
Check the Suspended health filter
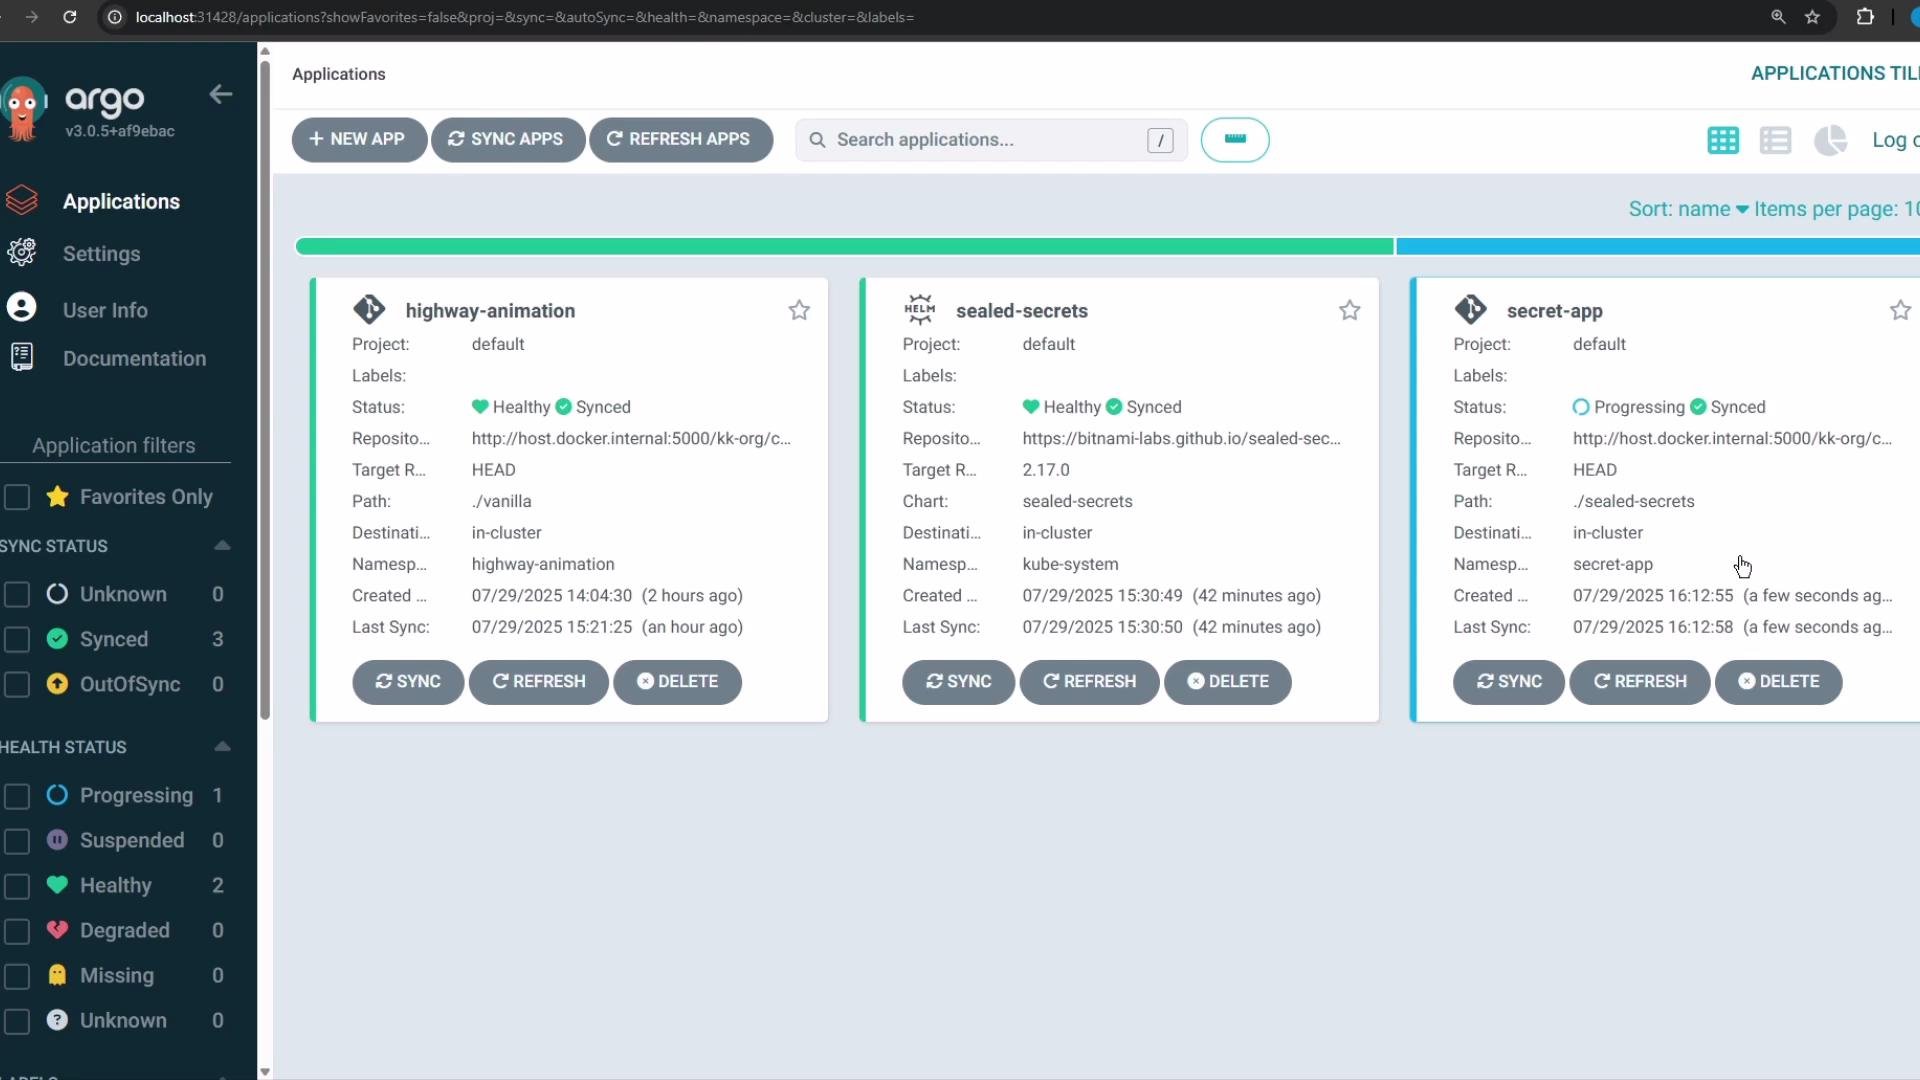(x=17, y=841)
